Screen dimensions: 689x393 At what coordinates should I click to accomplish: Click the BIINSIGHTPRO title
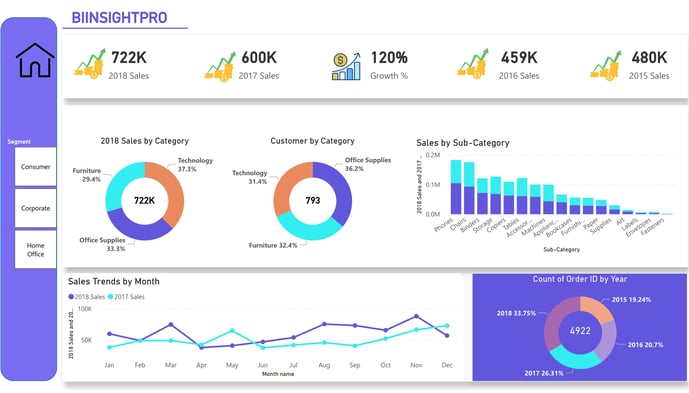(x=119, y=18)
